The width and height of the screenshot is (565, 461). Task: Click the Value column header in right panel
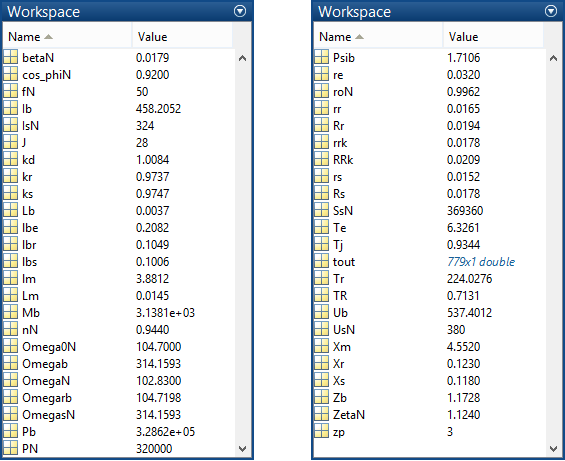493,36
